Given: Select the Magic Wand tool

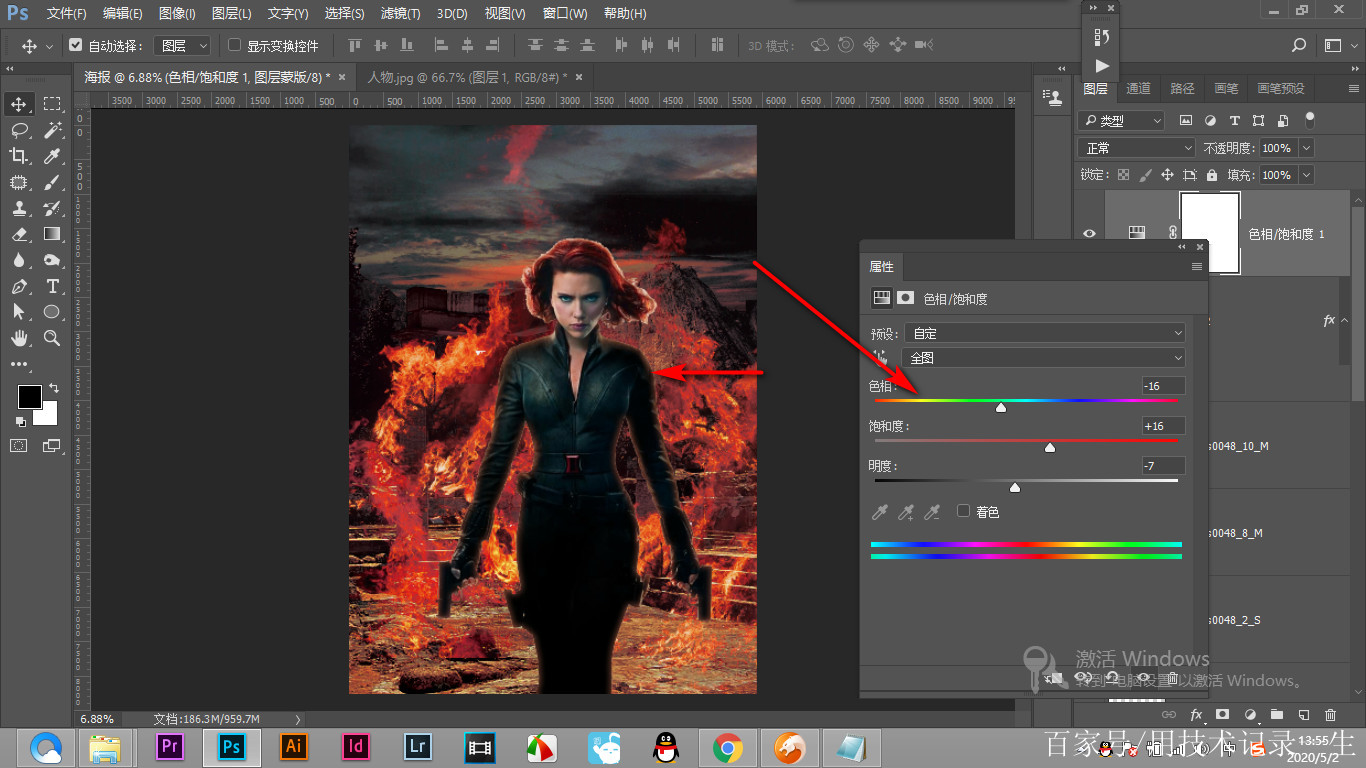Looking at the screenshot, I should (52, 130).
